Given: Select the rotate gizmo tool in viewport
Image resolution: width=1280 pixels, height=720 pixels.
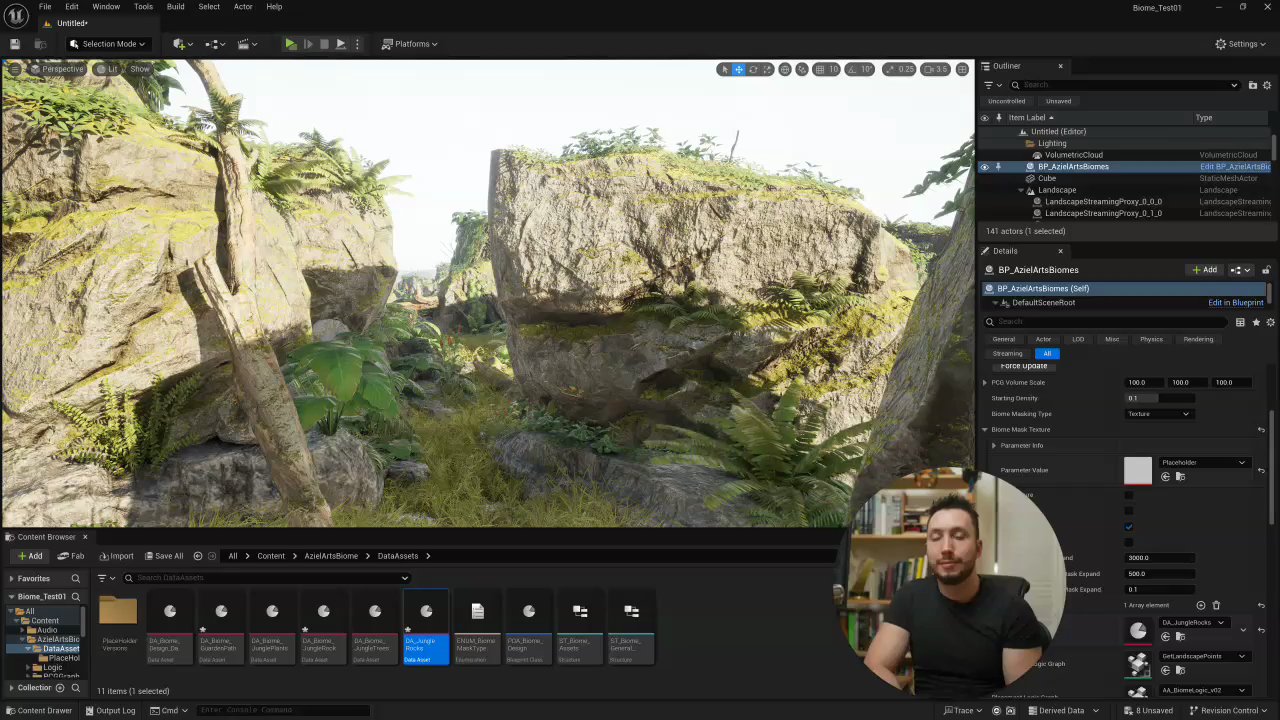Looking at the screenshot, I should 753,69.
